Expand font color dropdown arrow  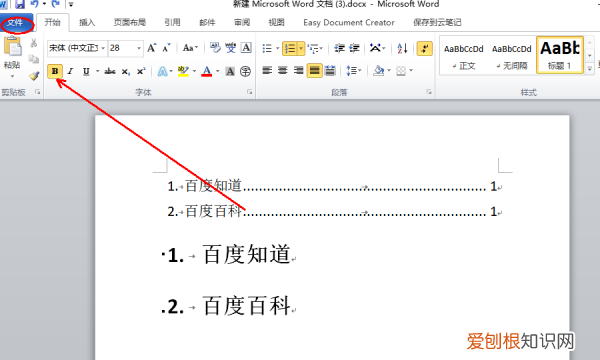click(217, 71)
